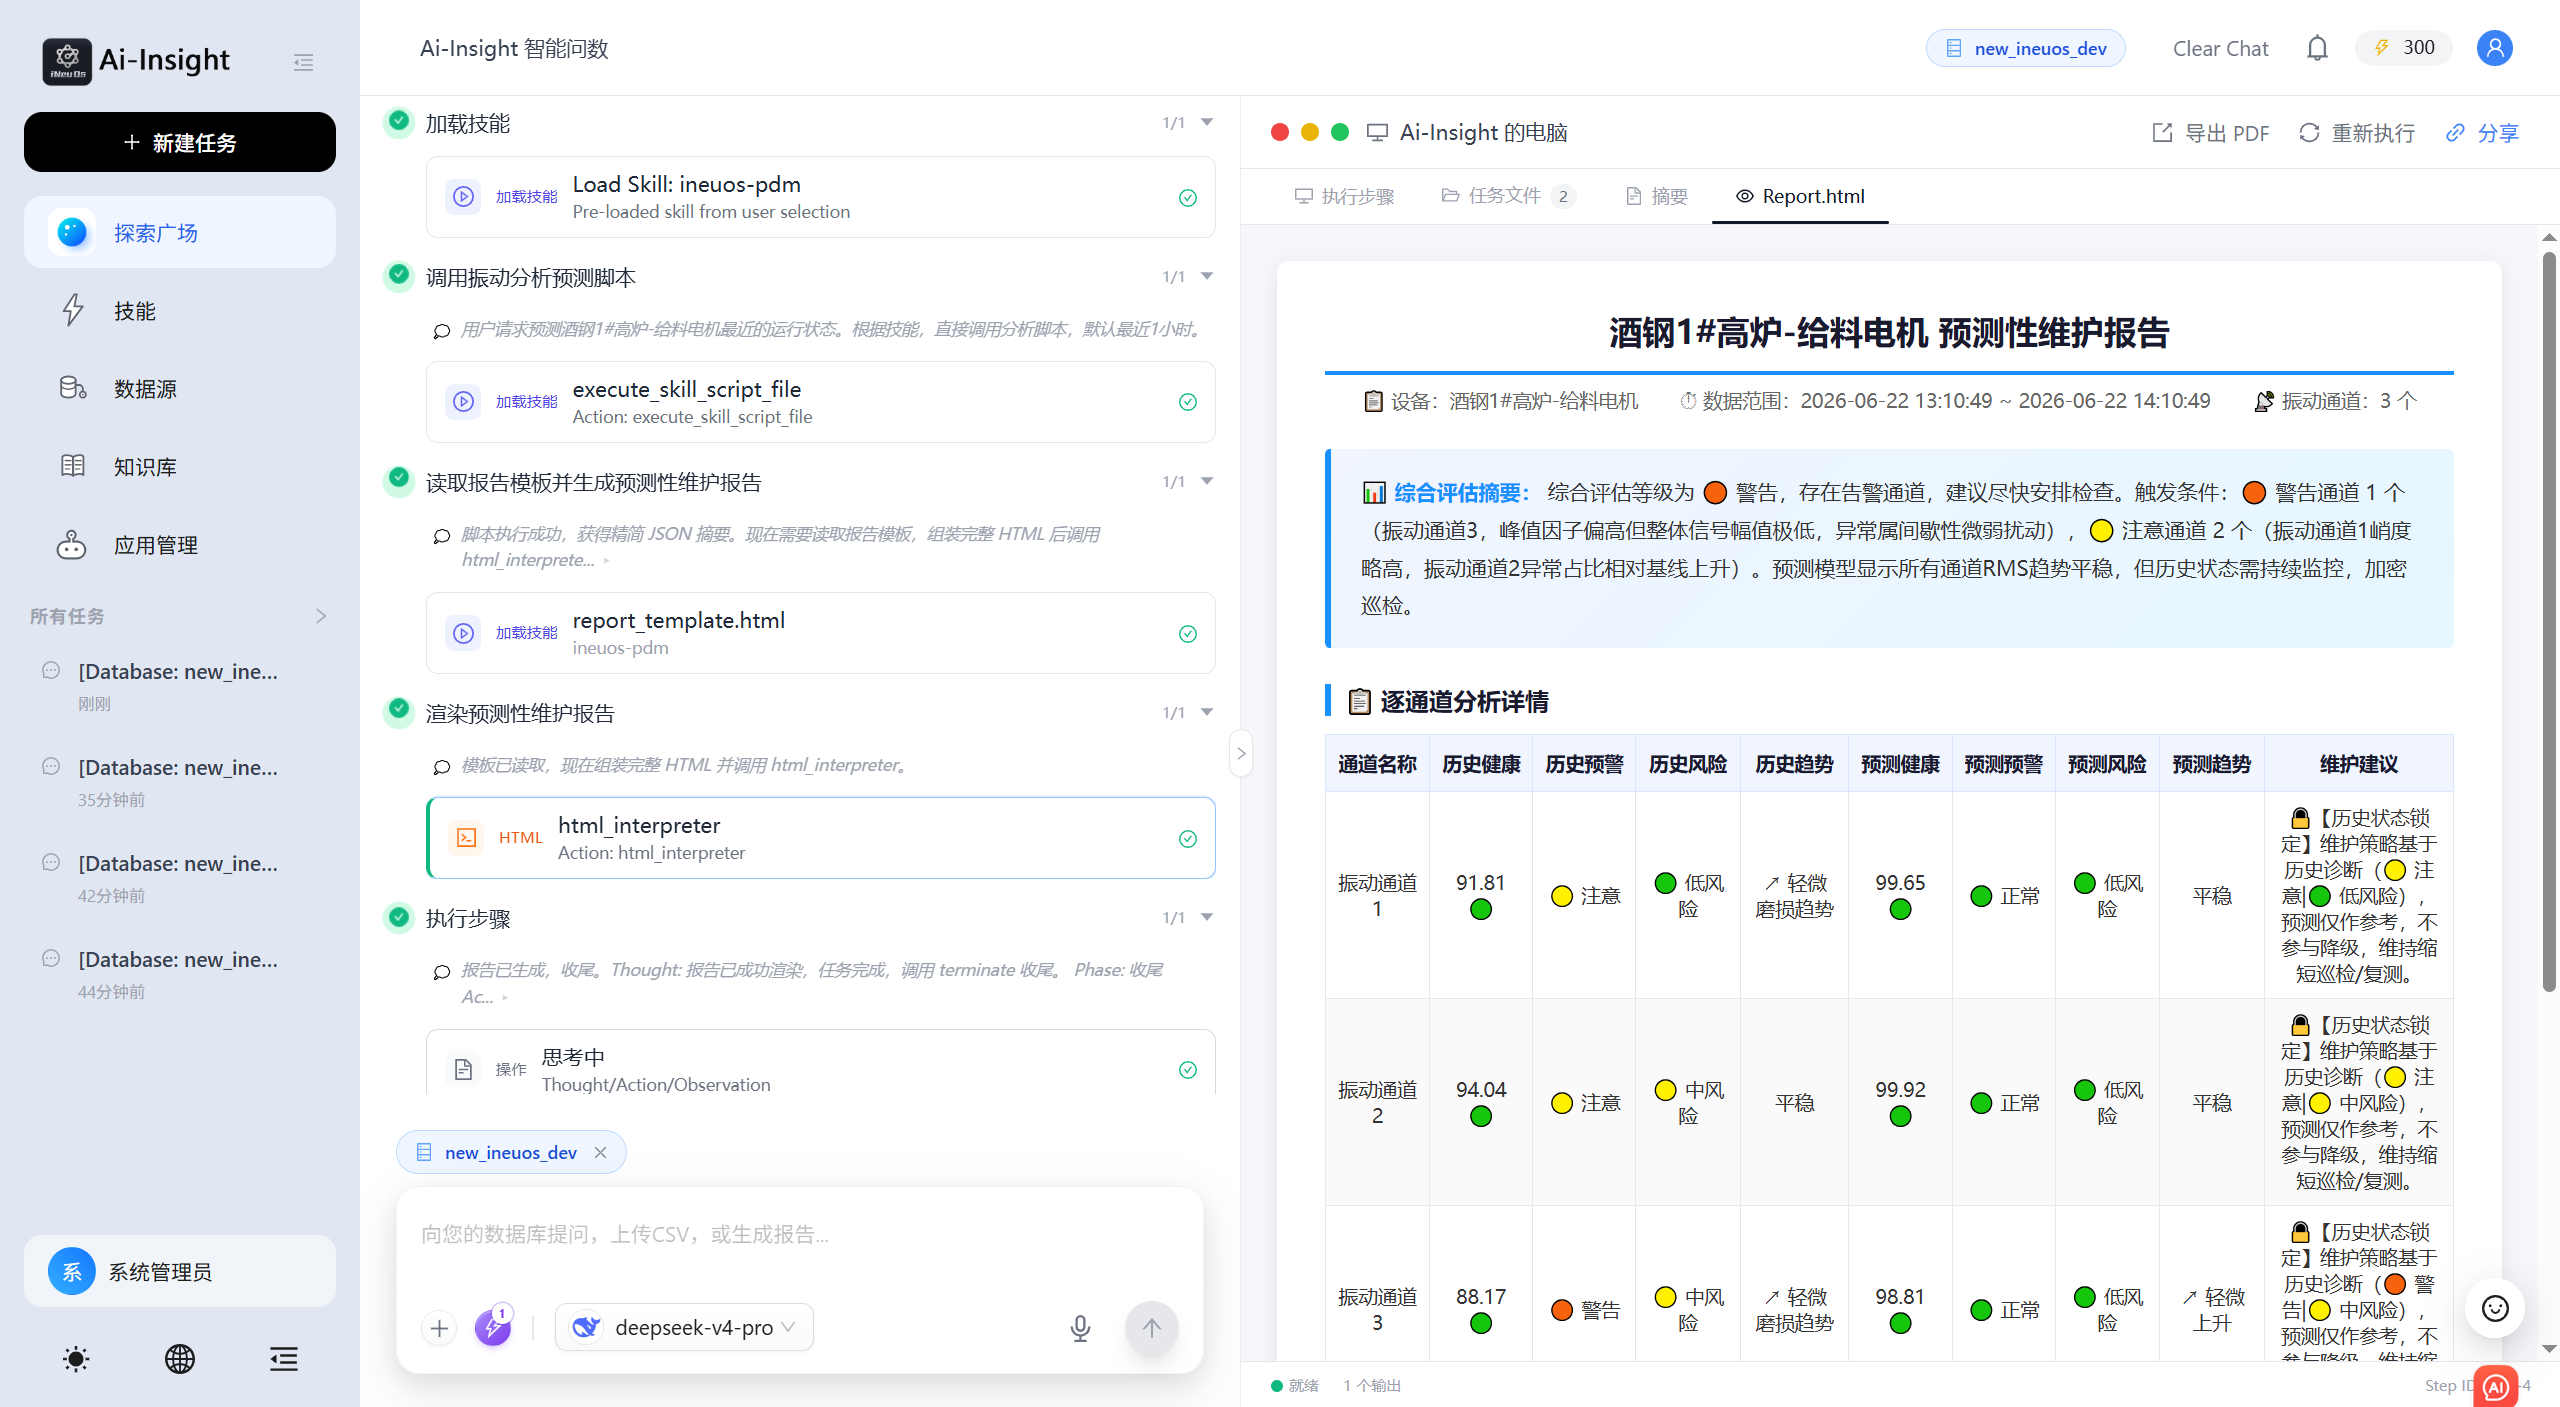Select the Report.html tab
This screenshot has height=1407, width=2560.
pos(1800,196)
